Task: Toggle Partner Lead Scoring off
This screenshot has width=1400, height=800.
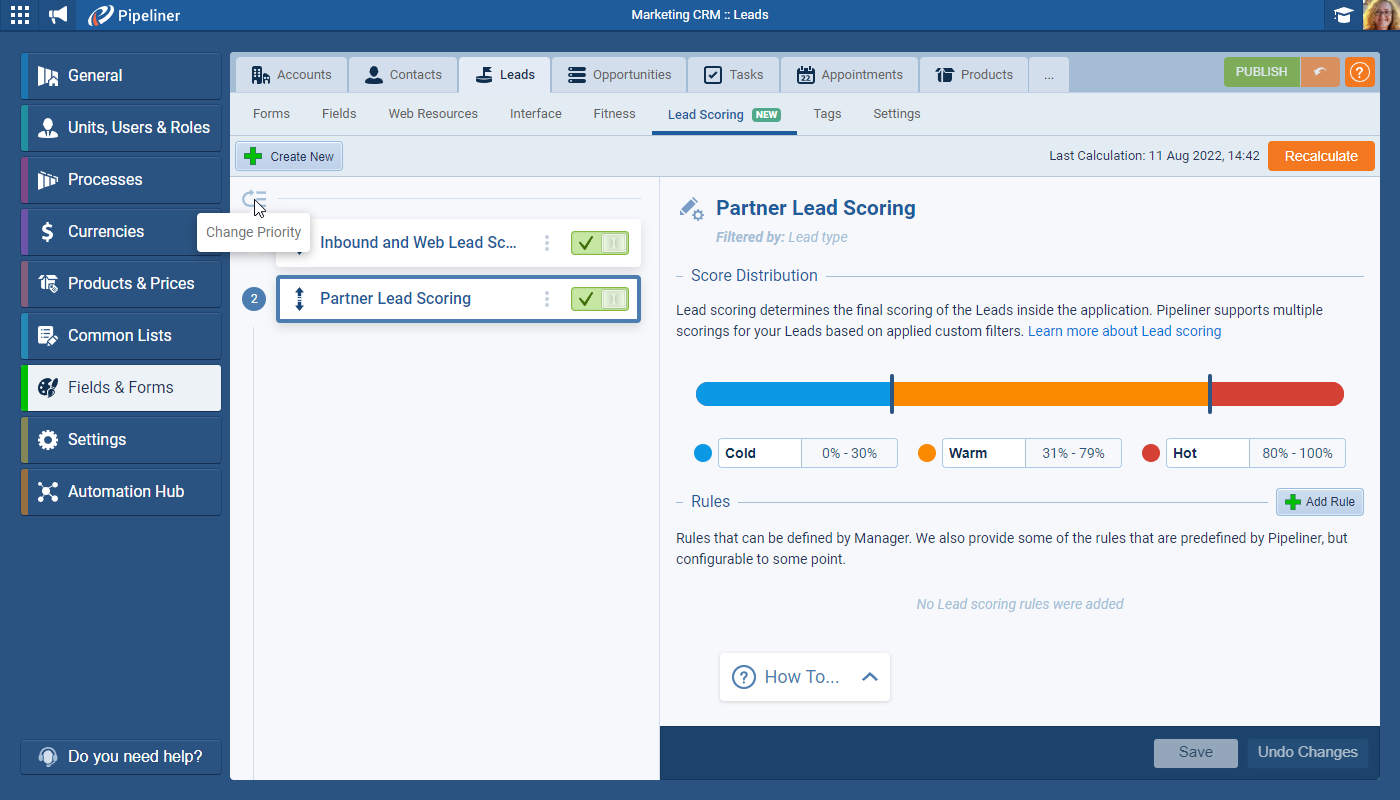Action: coord(599,299)
